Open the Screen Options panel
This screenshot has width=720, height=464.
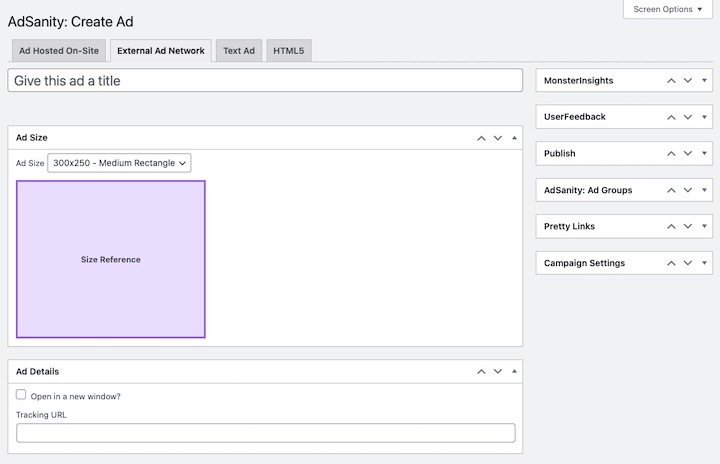(668, 9)
